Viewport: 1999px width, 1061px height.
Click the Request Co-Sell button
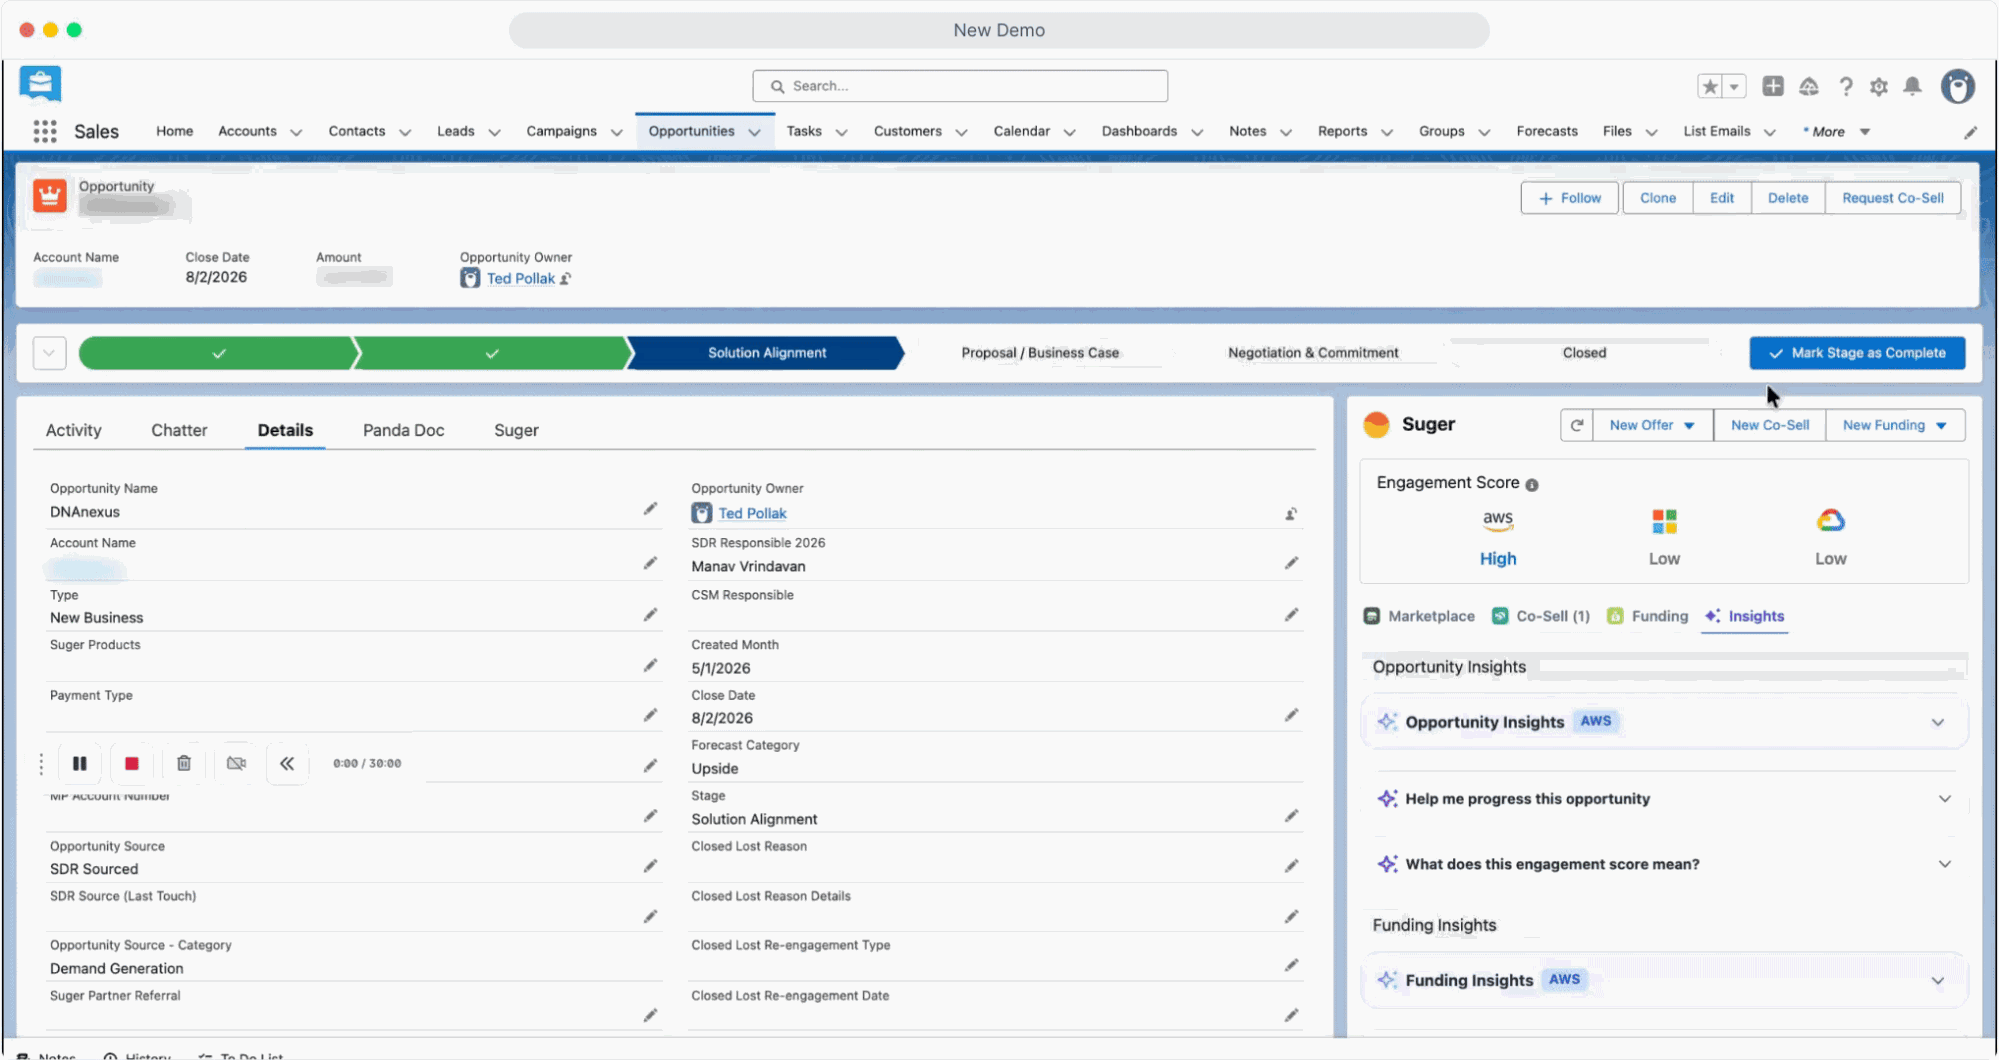(1892, 198)
